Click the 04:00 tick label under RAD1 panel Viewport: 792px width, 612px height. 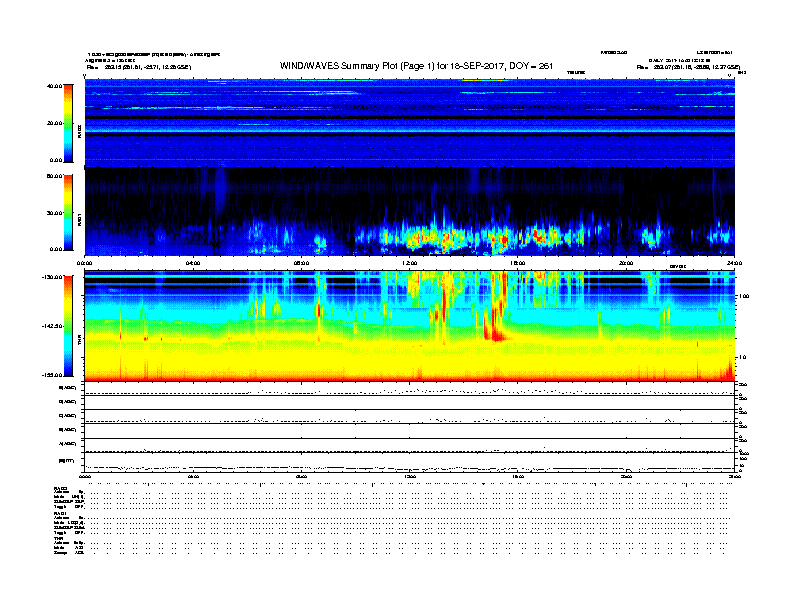tap(193, 263)
